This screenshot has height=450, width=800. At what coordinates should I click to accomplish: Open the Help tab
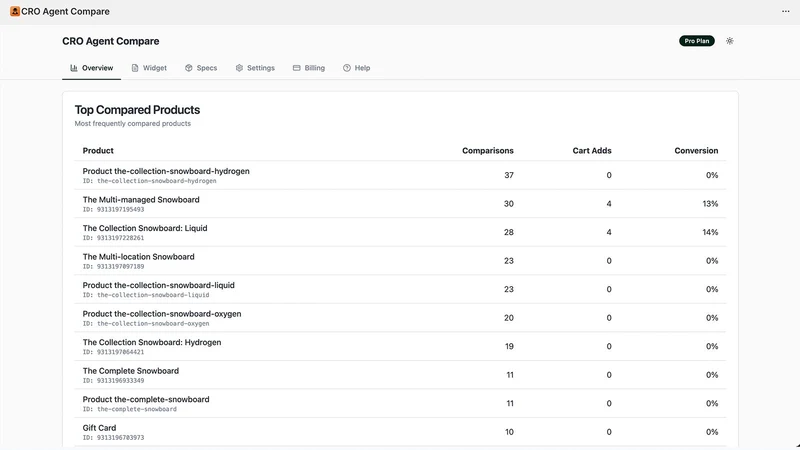coord(357,68)
